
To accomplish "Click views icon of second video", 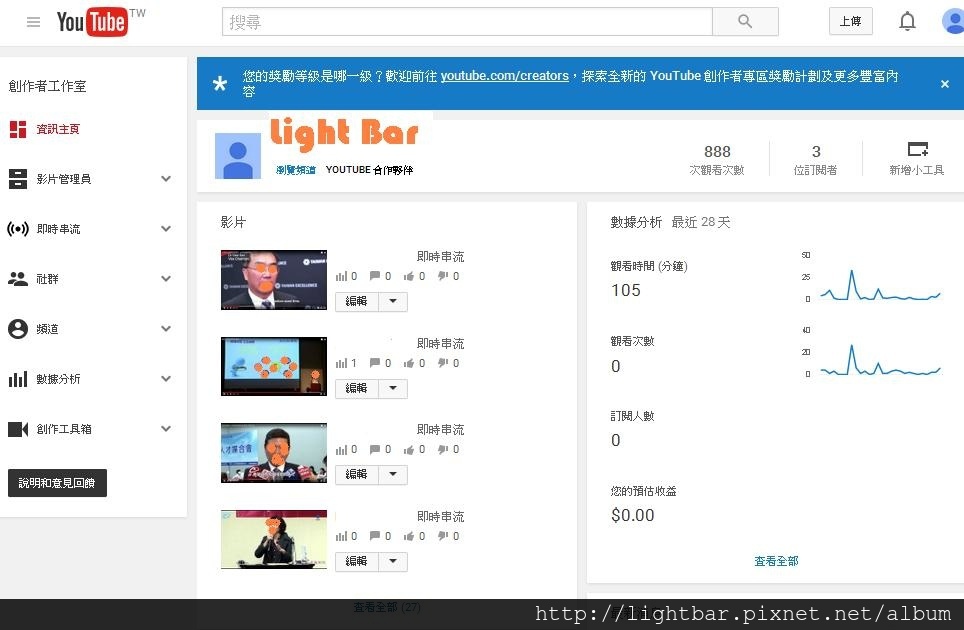I will point(341,363).
